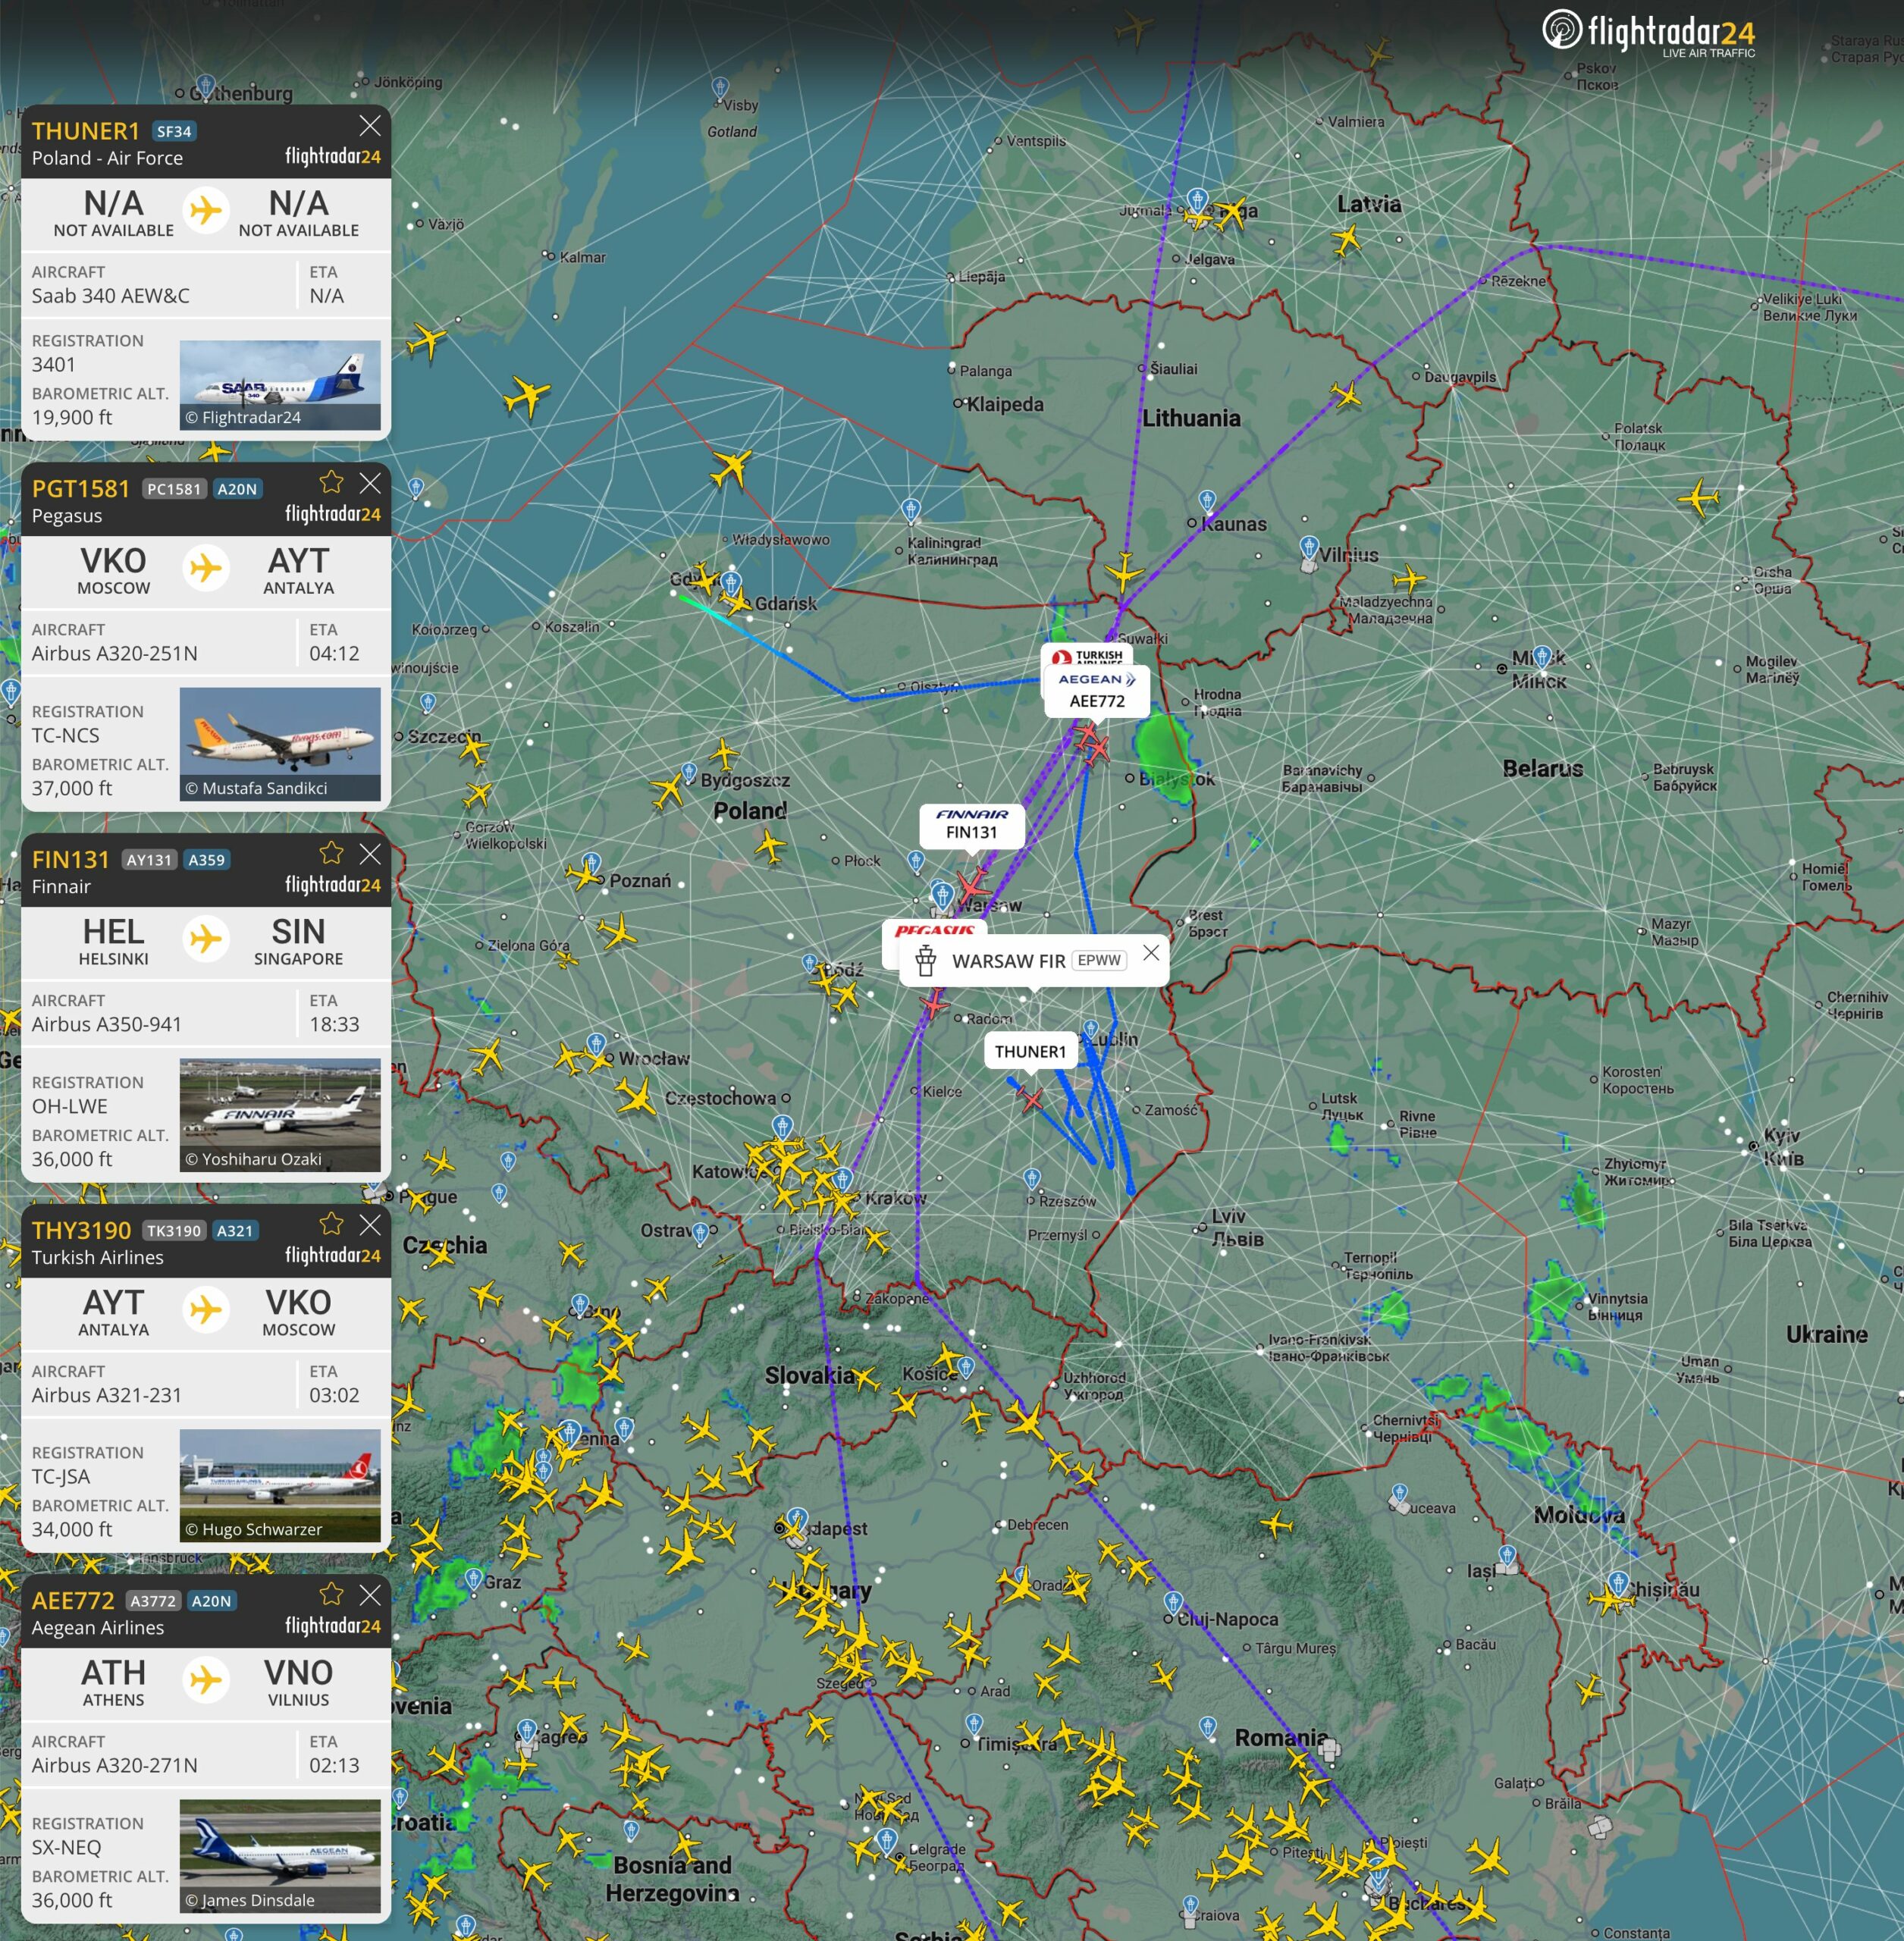Close the THUNER1 flight card
The height and width of the screenshot is (1941, 1904).
point(370,126)
